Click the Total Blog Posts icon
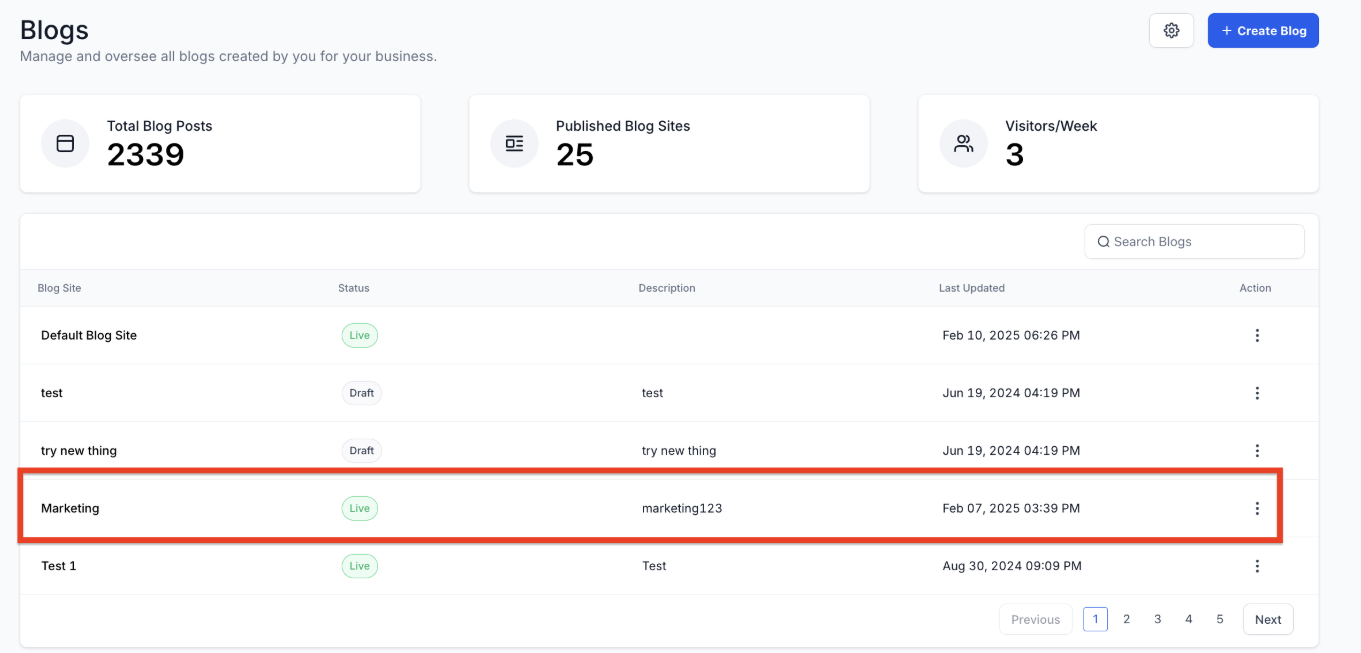The image size is (1361, 653). tap(65, 144)
